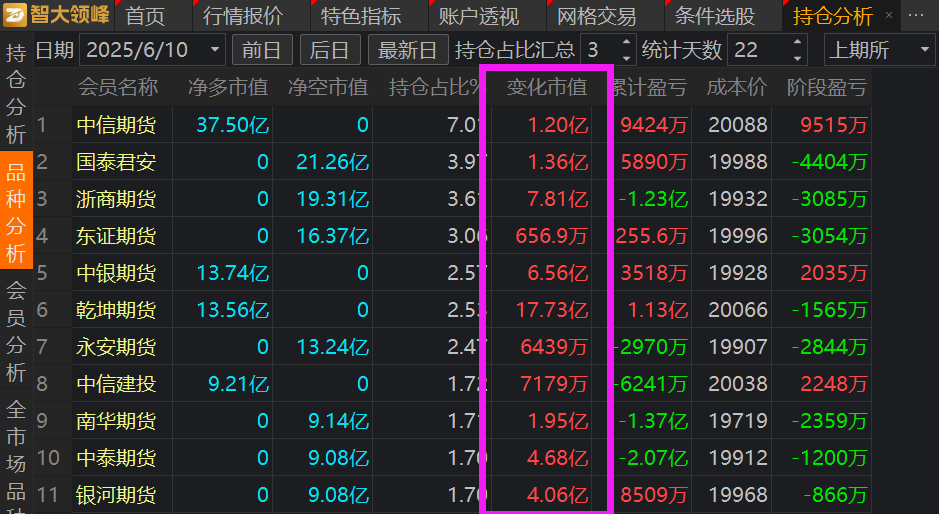This screenshot has width=939, height=514.
Task: Select member 南华期货
Action: tap(116, 421)
